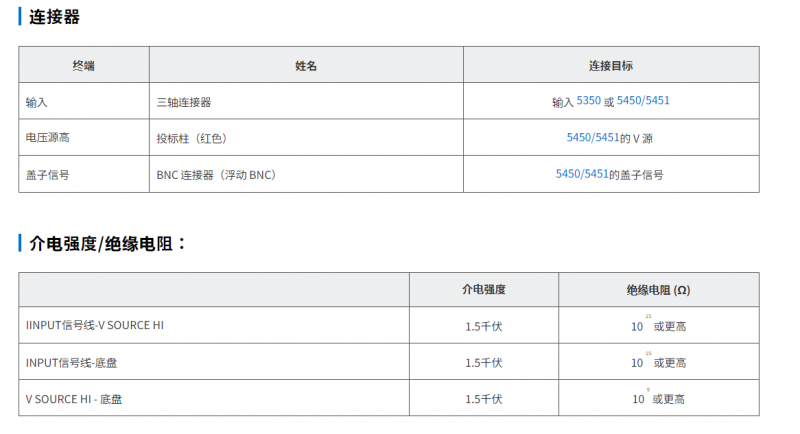Click the IINPUT信号线-V SOURCE HI row label

95,325
